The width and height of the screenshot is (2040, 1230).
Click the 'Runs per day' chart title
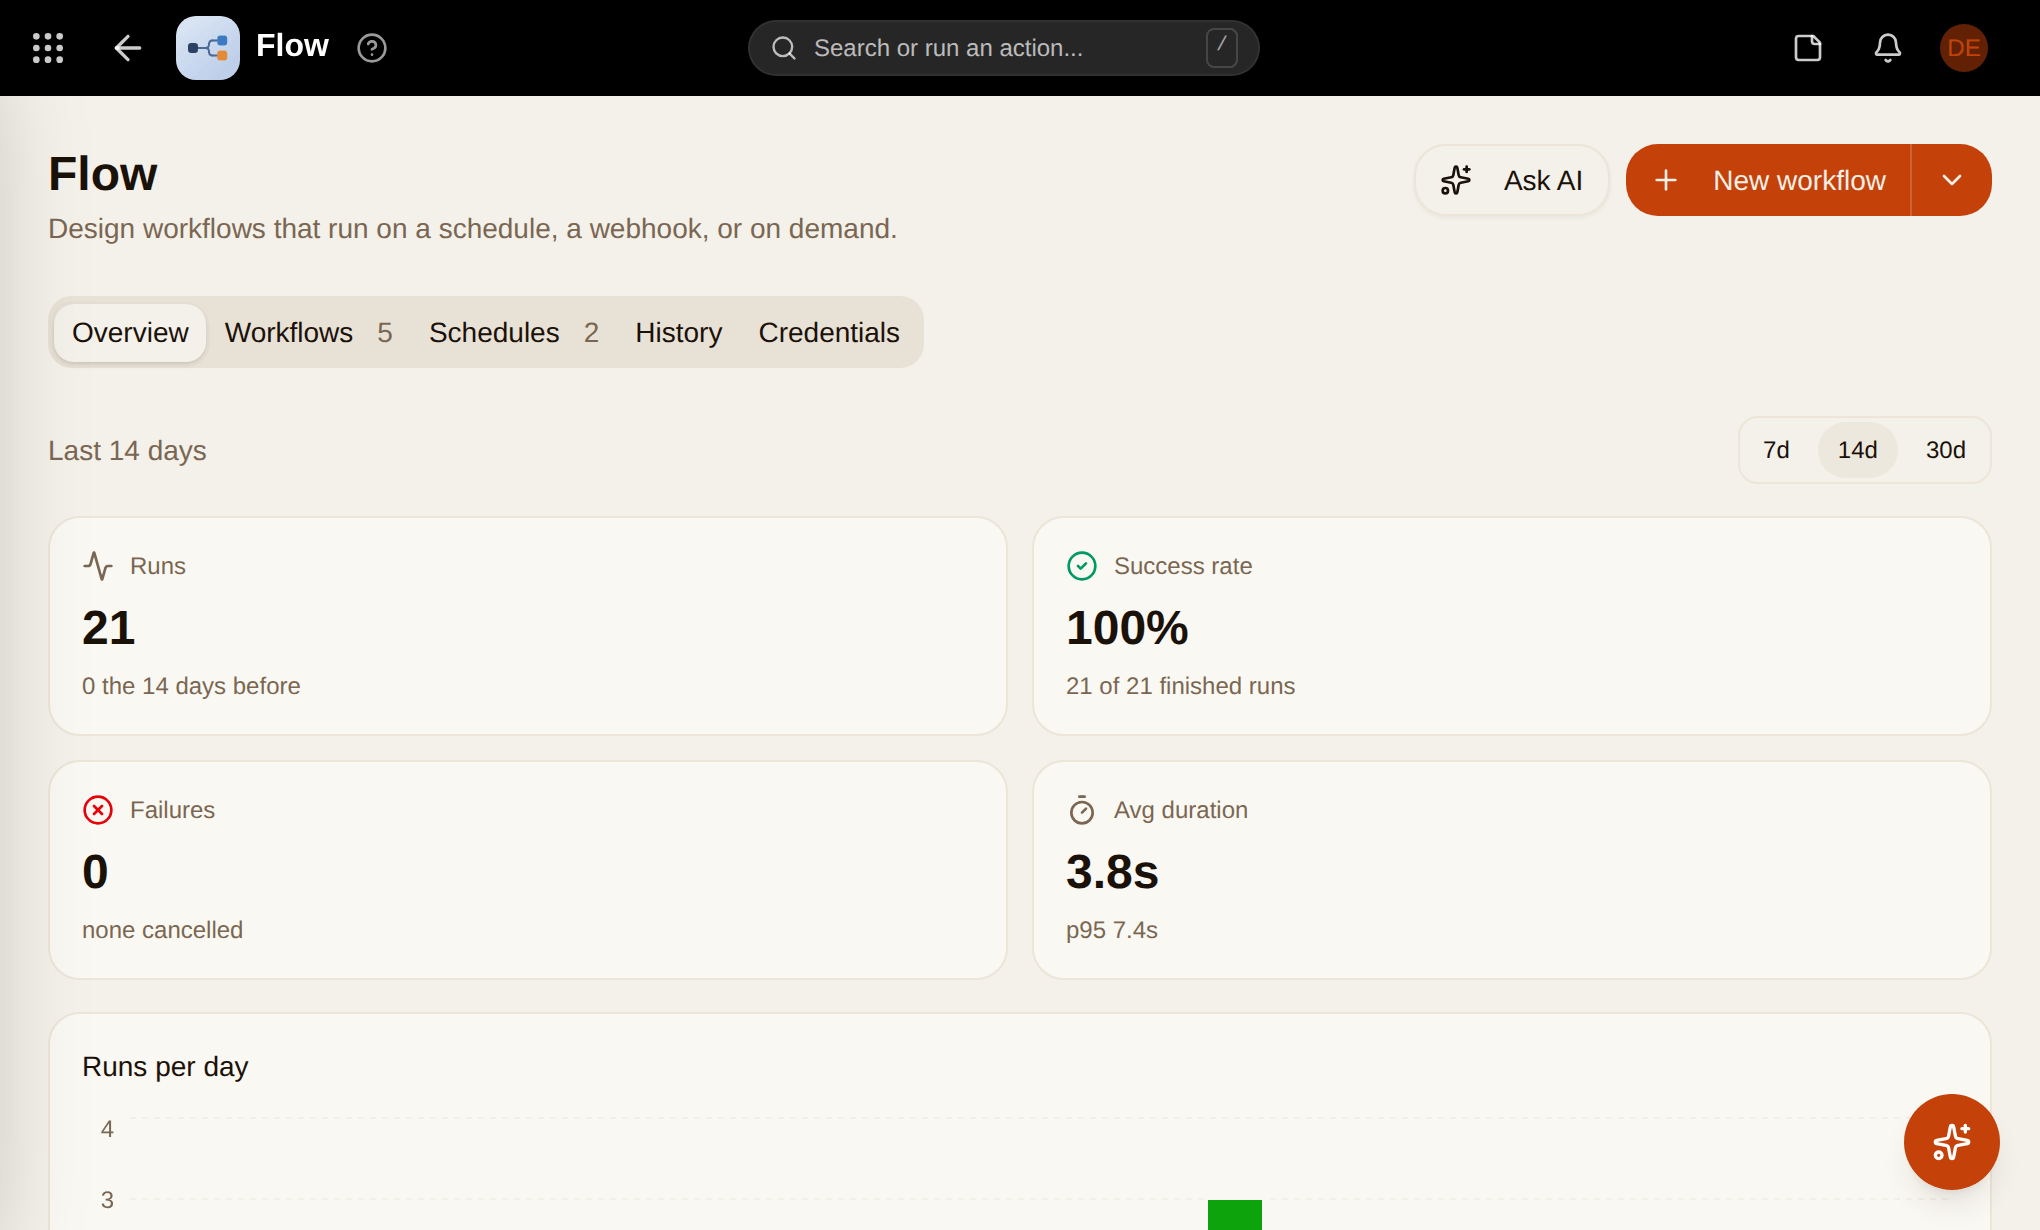[165, 1067]
